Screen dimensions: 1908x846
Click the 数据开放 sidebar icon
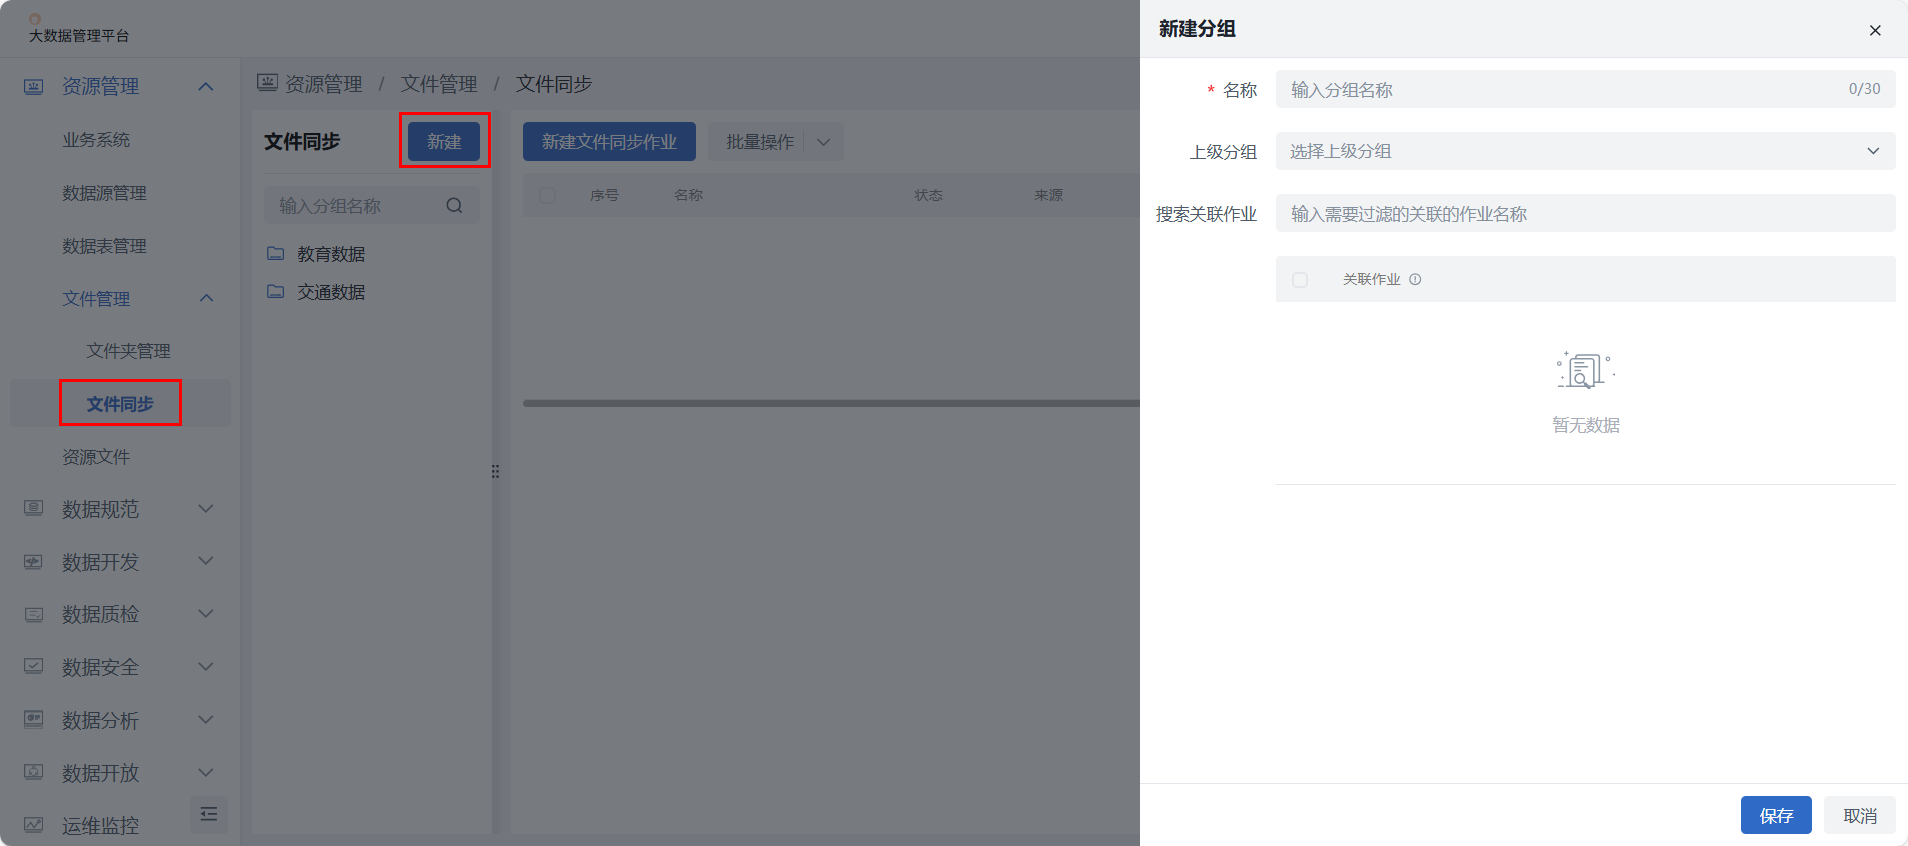tap(33, 772)
